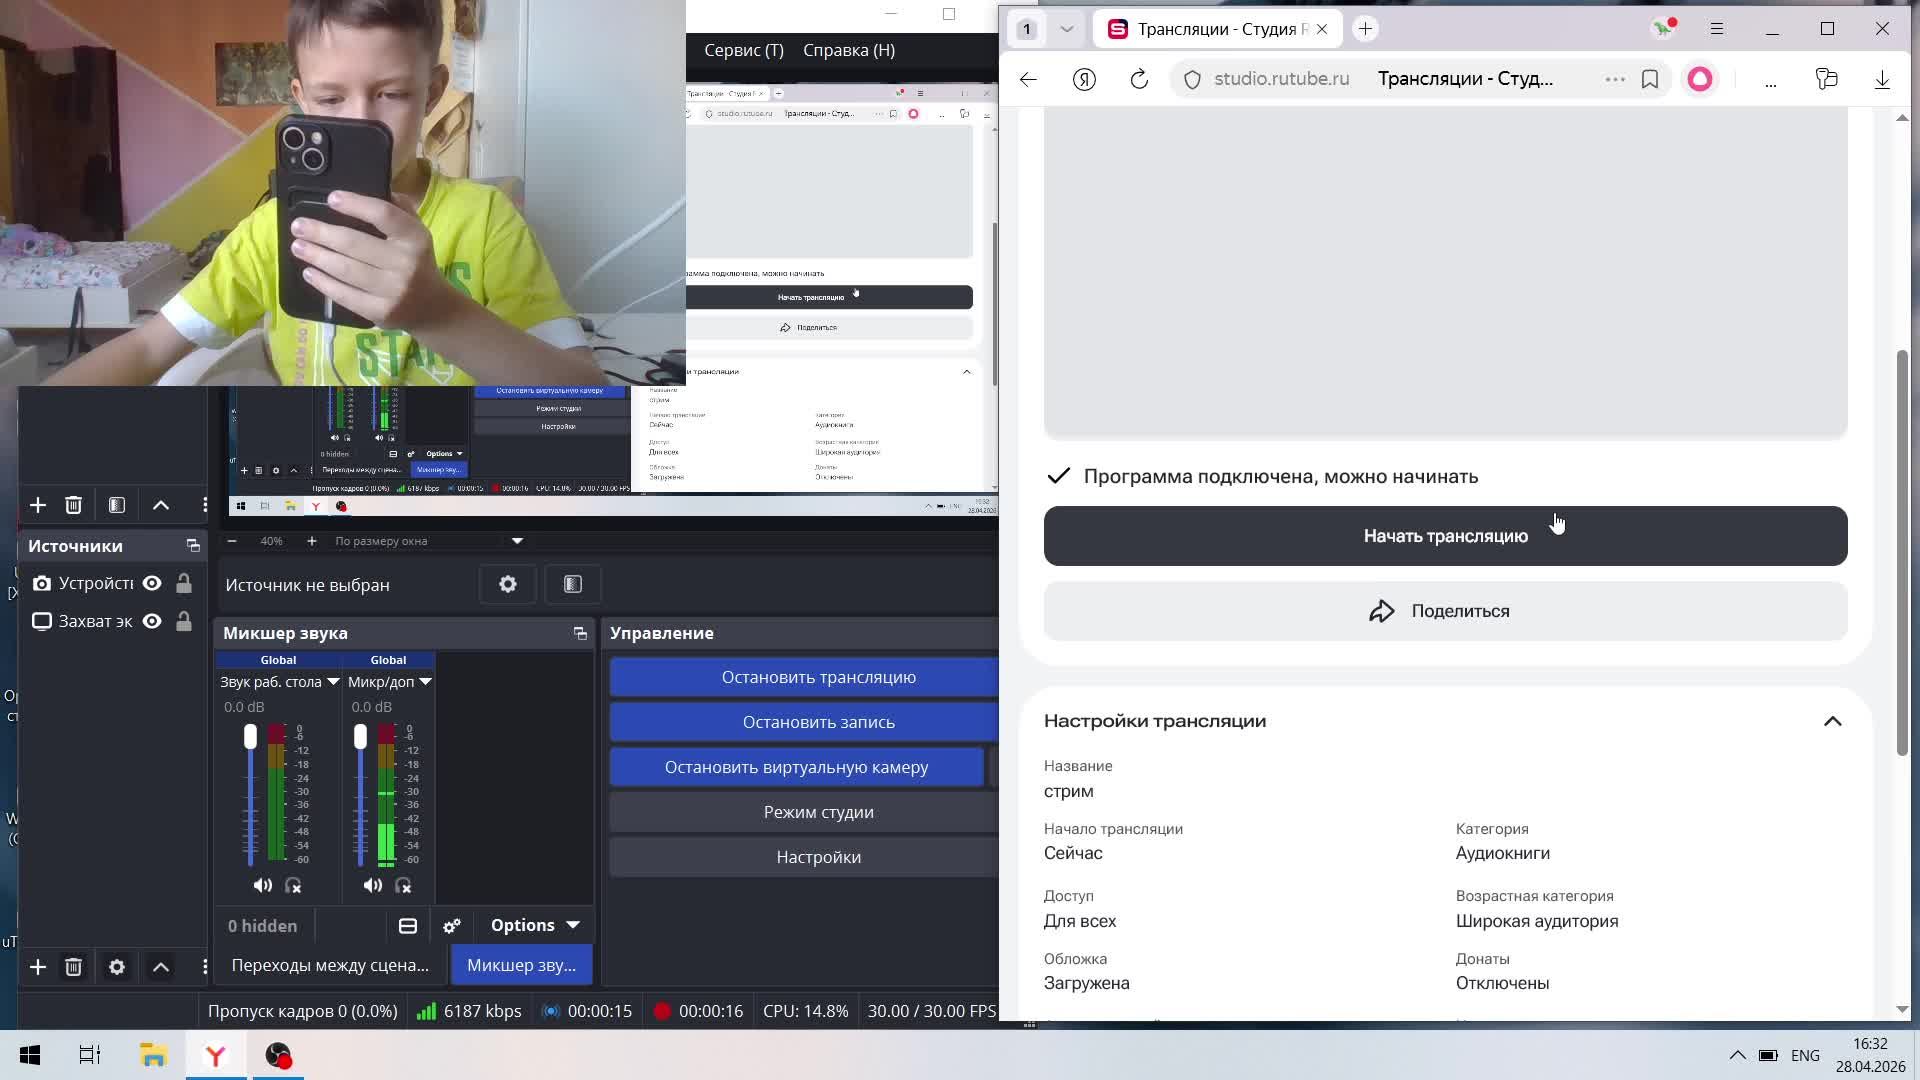Click the browser address field studio.rutube.ru
The height and width of the screenshot is (1080, 1920).
[1281, 79]
